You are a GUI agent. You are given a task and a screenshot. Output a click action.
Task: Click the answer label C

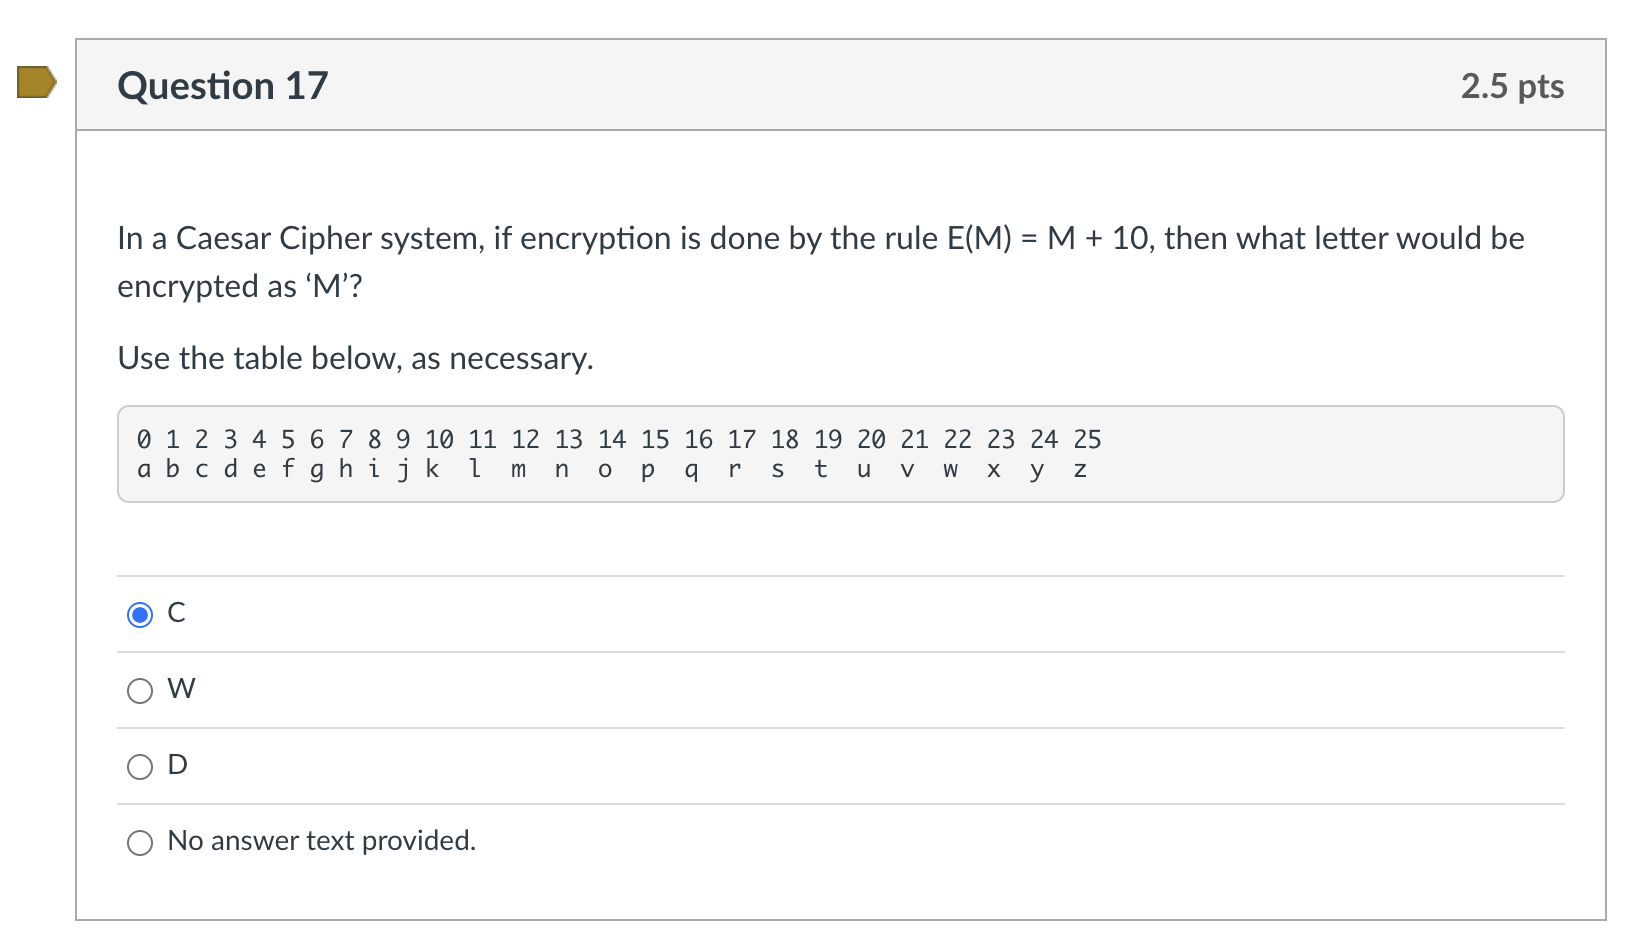(x=177, y=613)
